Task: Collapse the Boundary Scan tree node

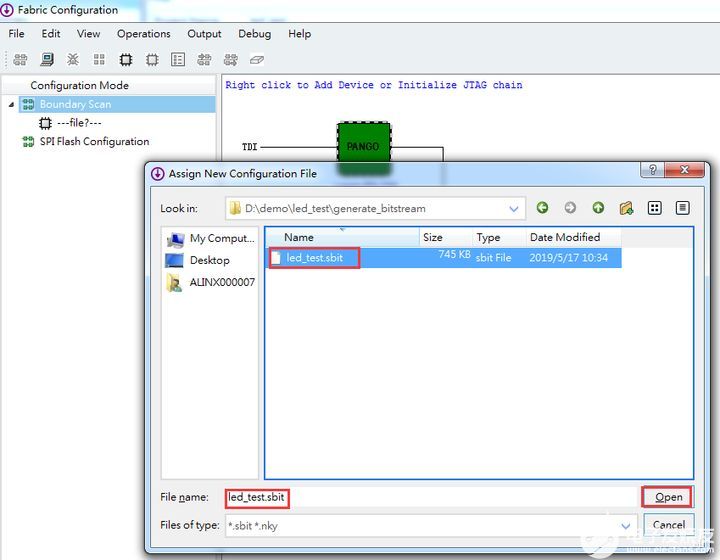Action: tap(11, 105)
